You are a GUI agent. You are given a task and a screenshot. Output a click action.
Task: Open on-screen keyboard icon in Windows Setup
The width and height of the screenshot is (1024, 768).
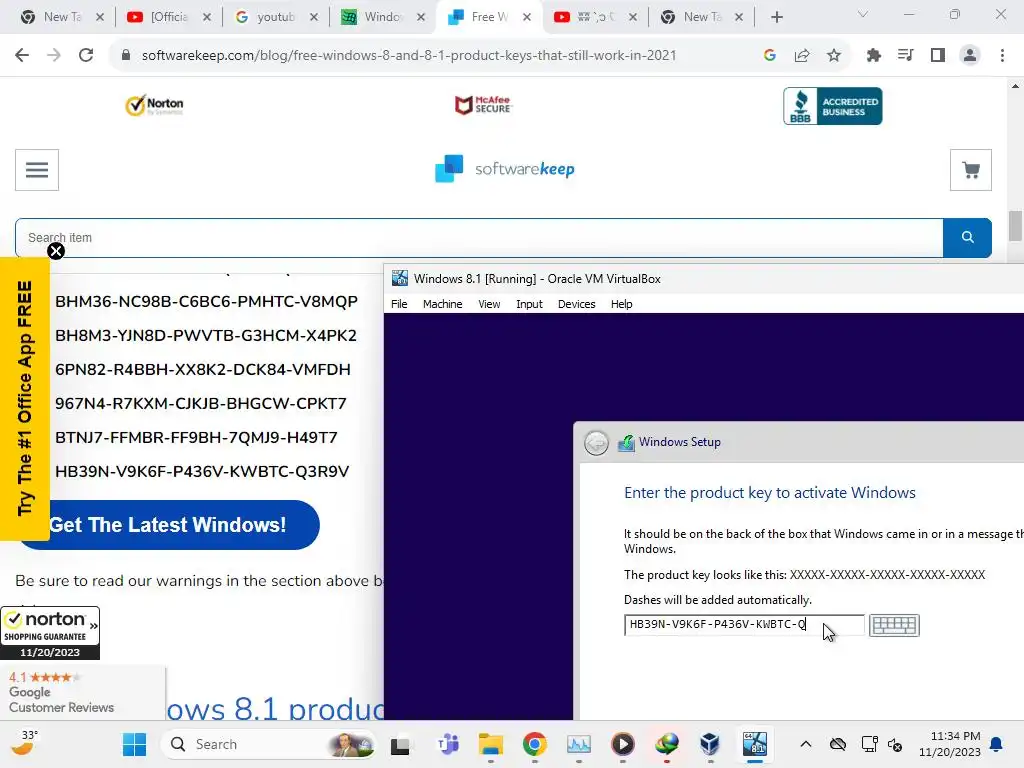(894, 625)
